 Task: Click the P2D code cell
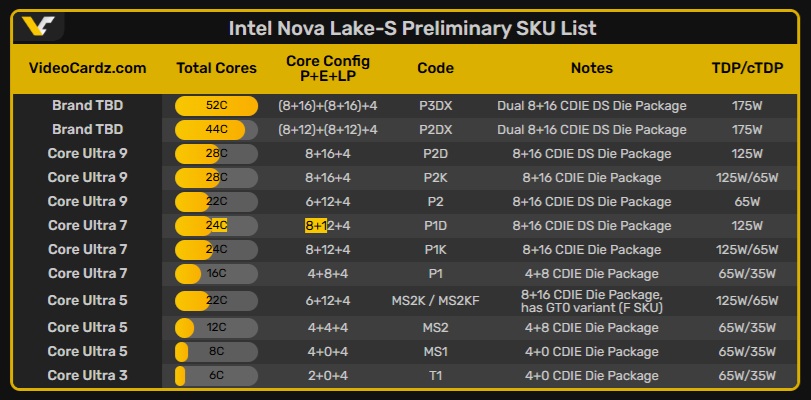435,154
